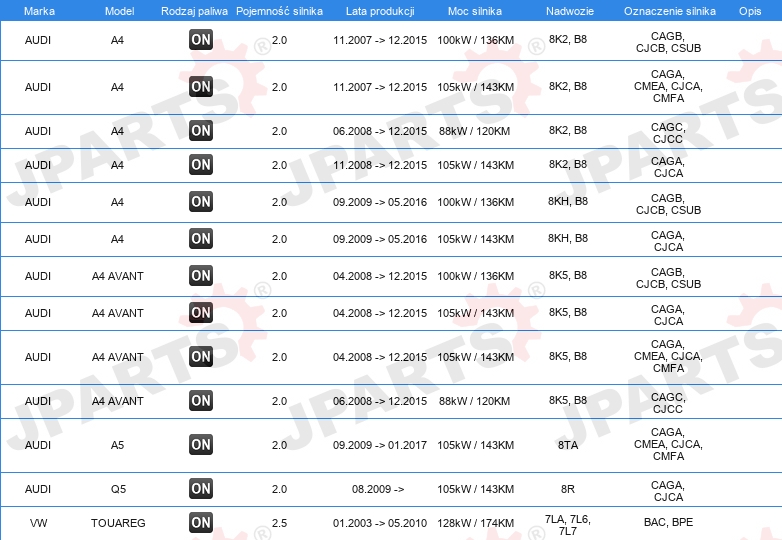Click the 11.2008 -> 12.2015 production years cell
Viewport: 782px width, 540px height.
380,165
